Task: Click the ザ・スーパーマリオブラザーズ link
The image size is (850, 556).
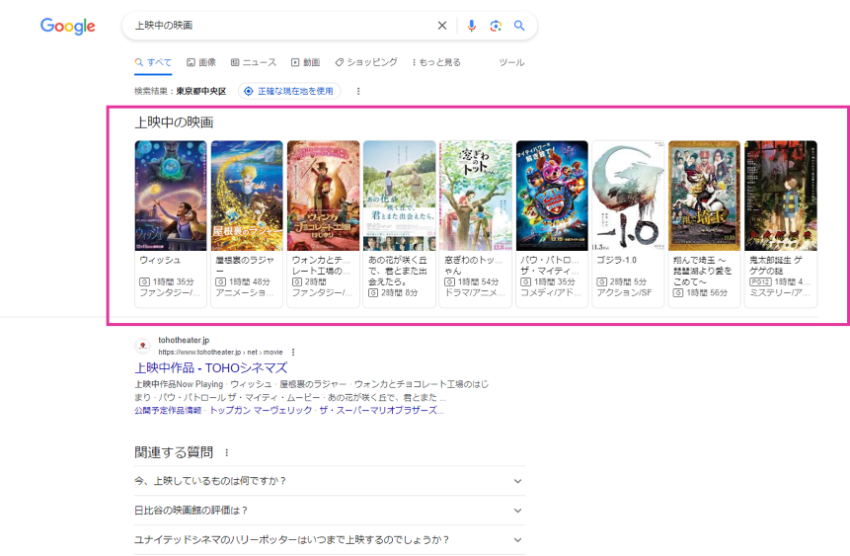Action: pos(381,411)
